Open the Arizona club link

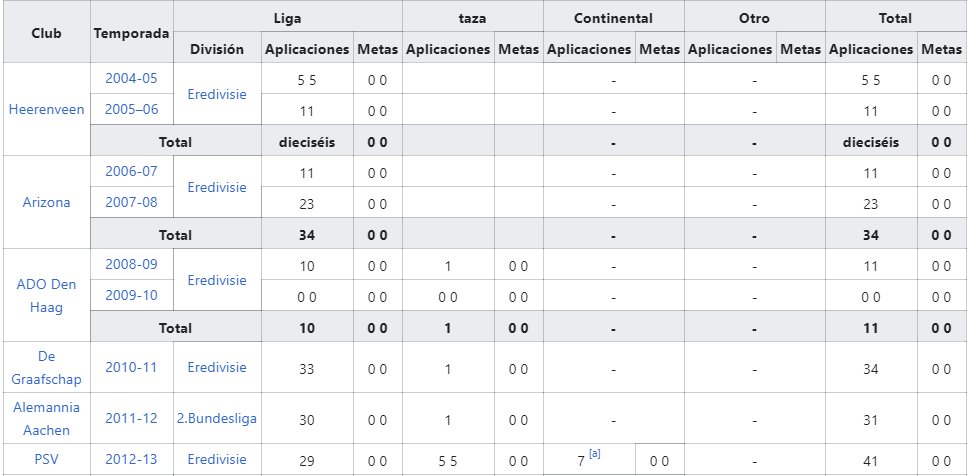click(x=46, y=202)
